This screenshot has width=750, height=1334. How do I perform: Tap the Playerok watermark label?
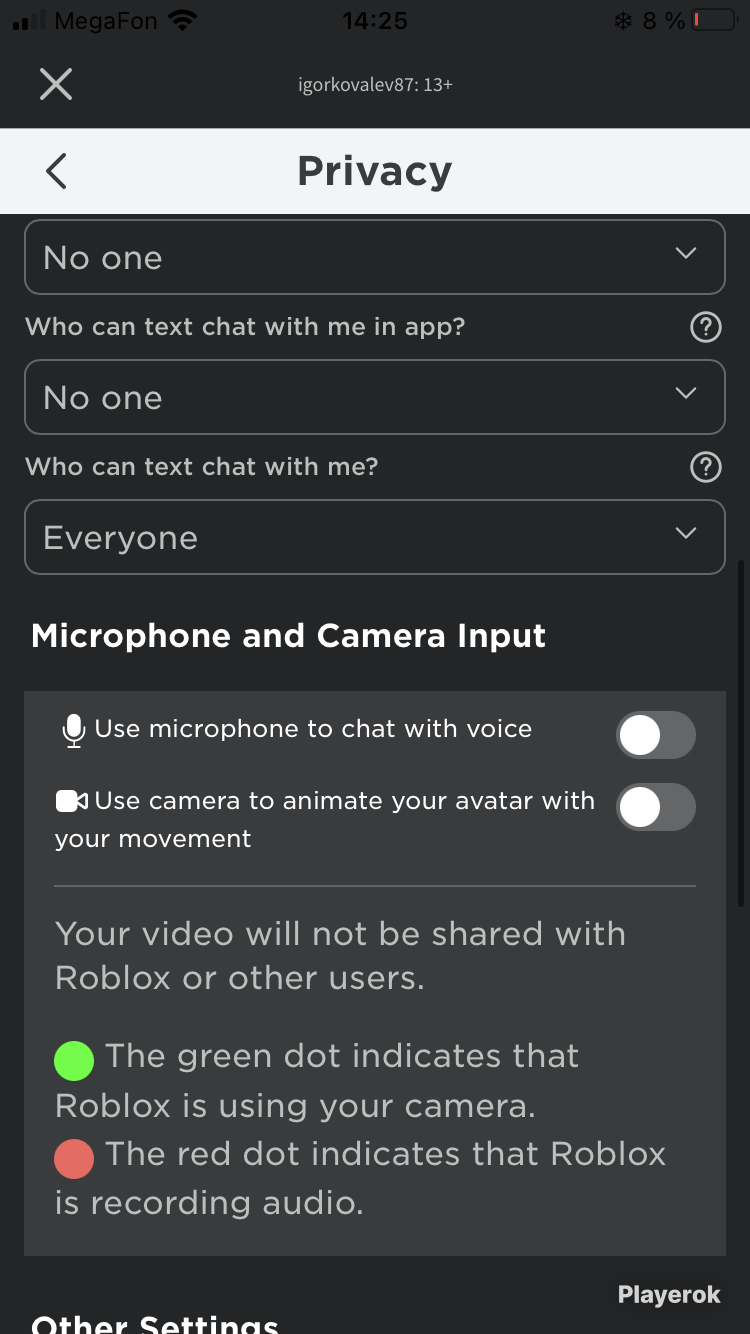(x=669, y=1295)
